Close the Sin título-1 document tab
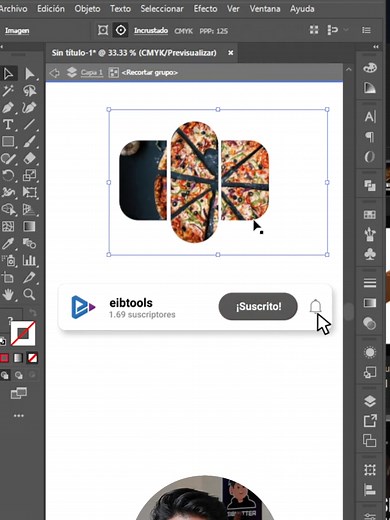This screenshot has width=390, height=520. click(230, 53)
